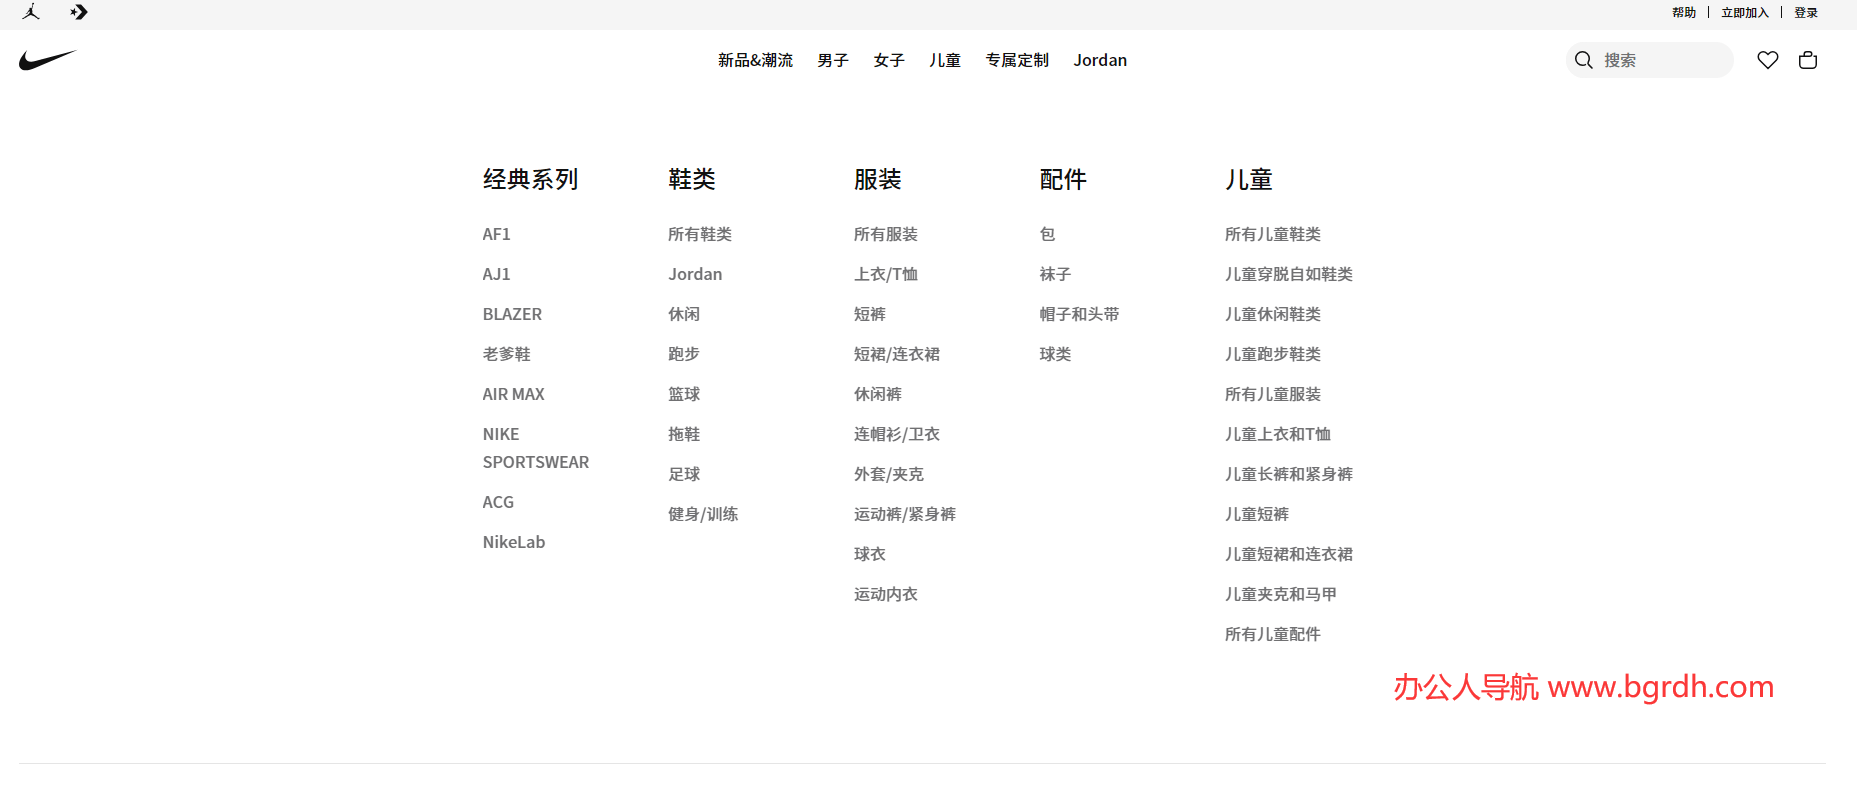1857x812 pixels.
Task: Open the 儿童 top navigation menu
Action: tap(945, 60)
